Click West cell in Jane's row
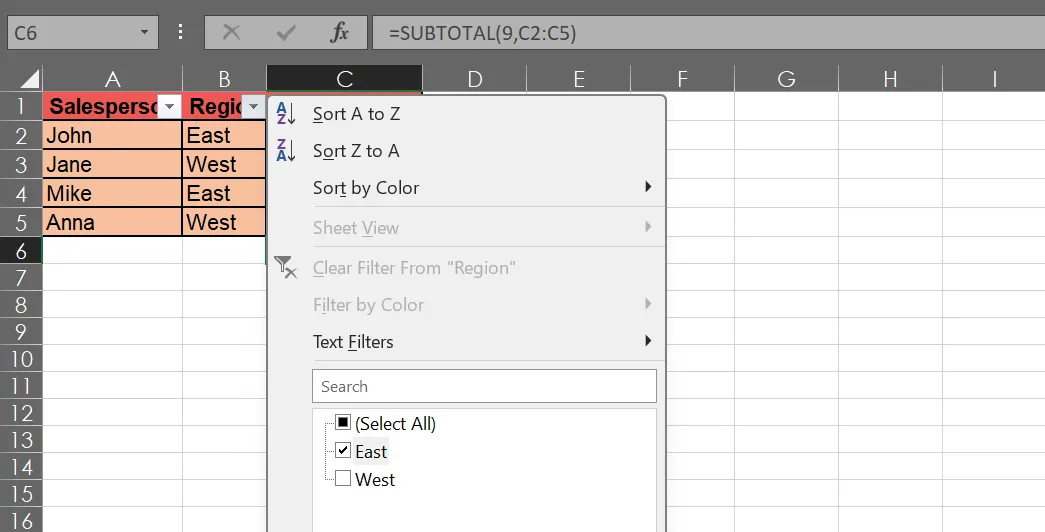This screenshot has width=1045, height=532. click(x=224, y=164)
